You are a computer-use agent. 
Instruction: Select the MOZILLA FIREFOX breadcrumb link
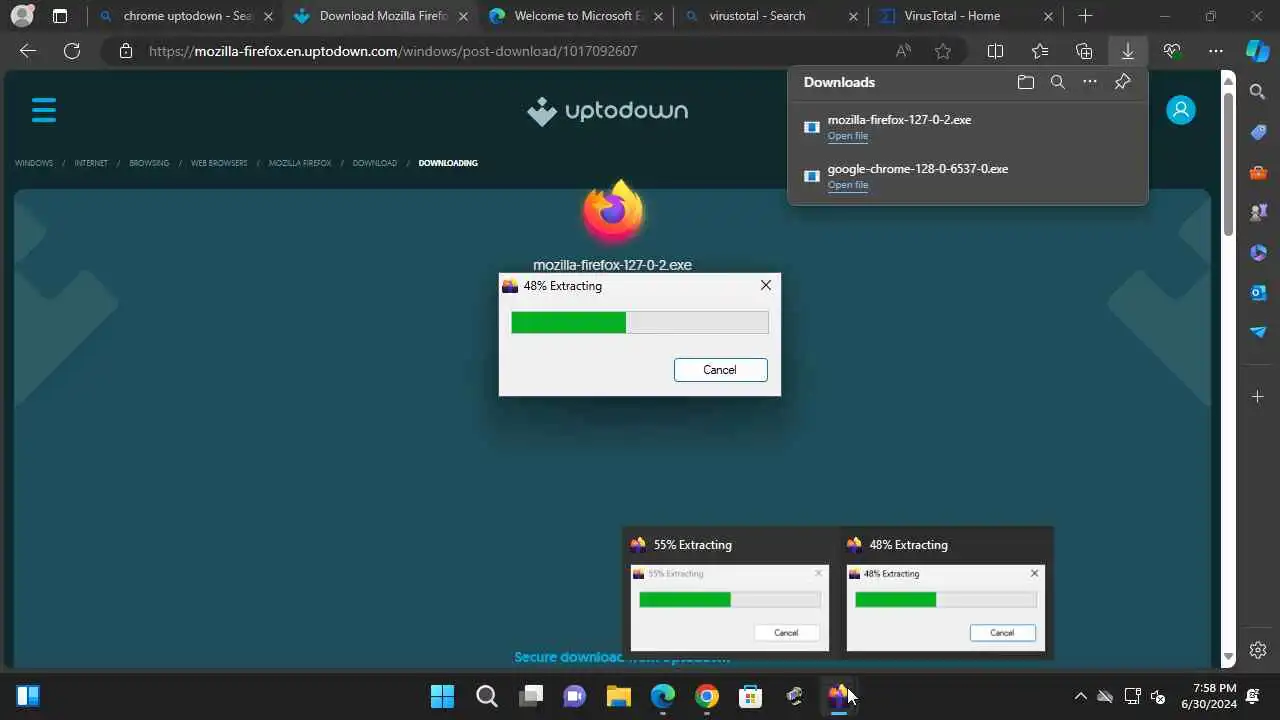pyautogui.click(x=300, y=163)
